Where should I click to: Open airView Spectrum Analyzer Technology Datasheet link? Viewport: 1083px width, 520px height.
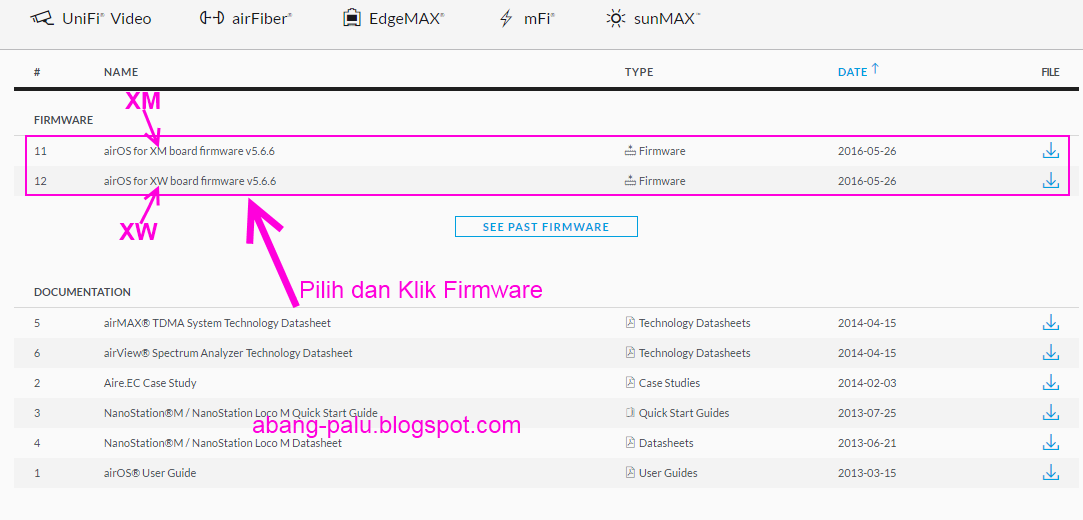(x=228, y=353)
